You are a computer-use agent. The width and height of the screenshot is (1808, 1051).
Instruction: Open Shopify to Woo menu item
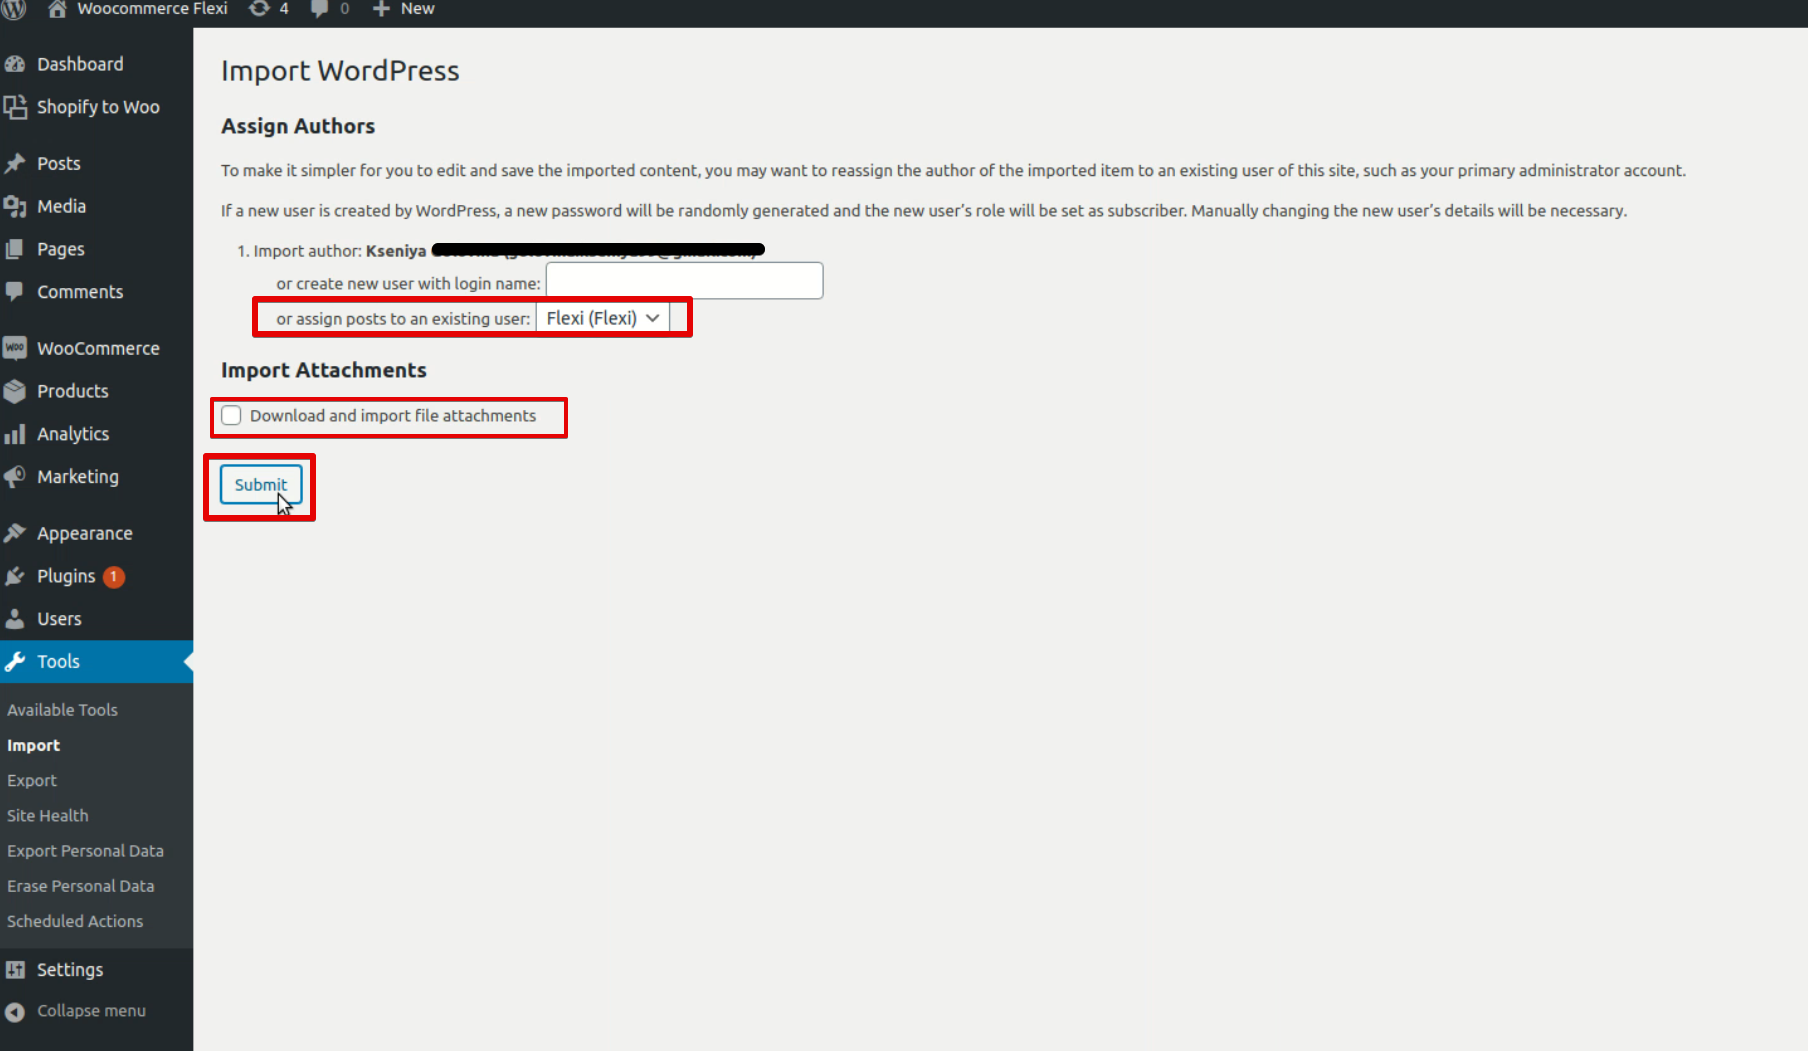point(98,107)
